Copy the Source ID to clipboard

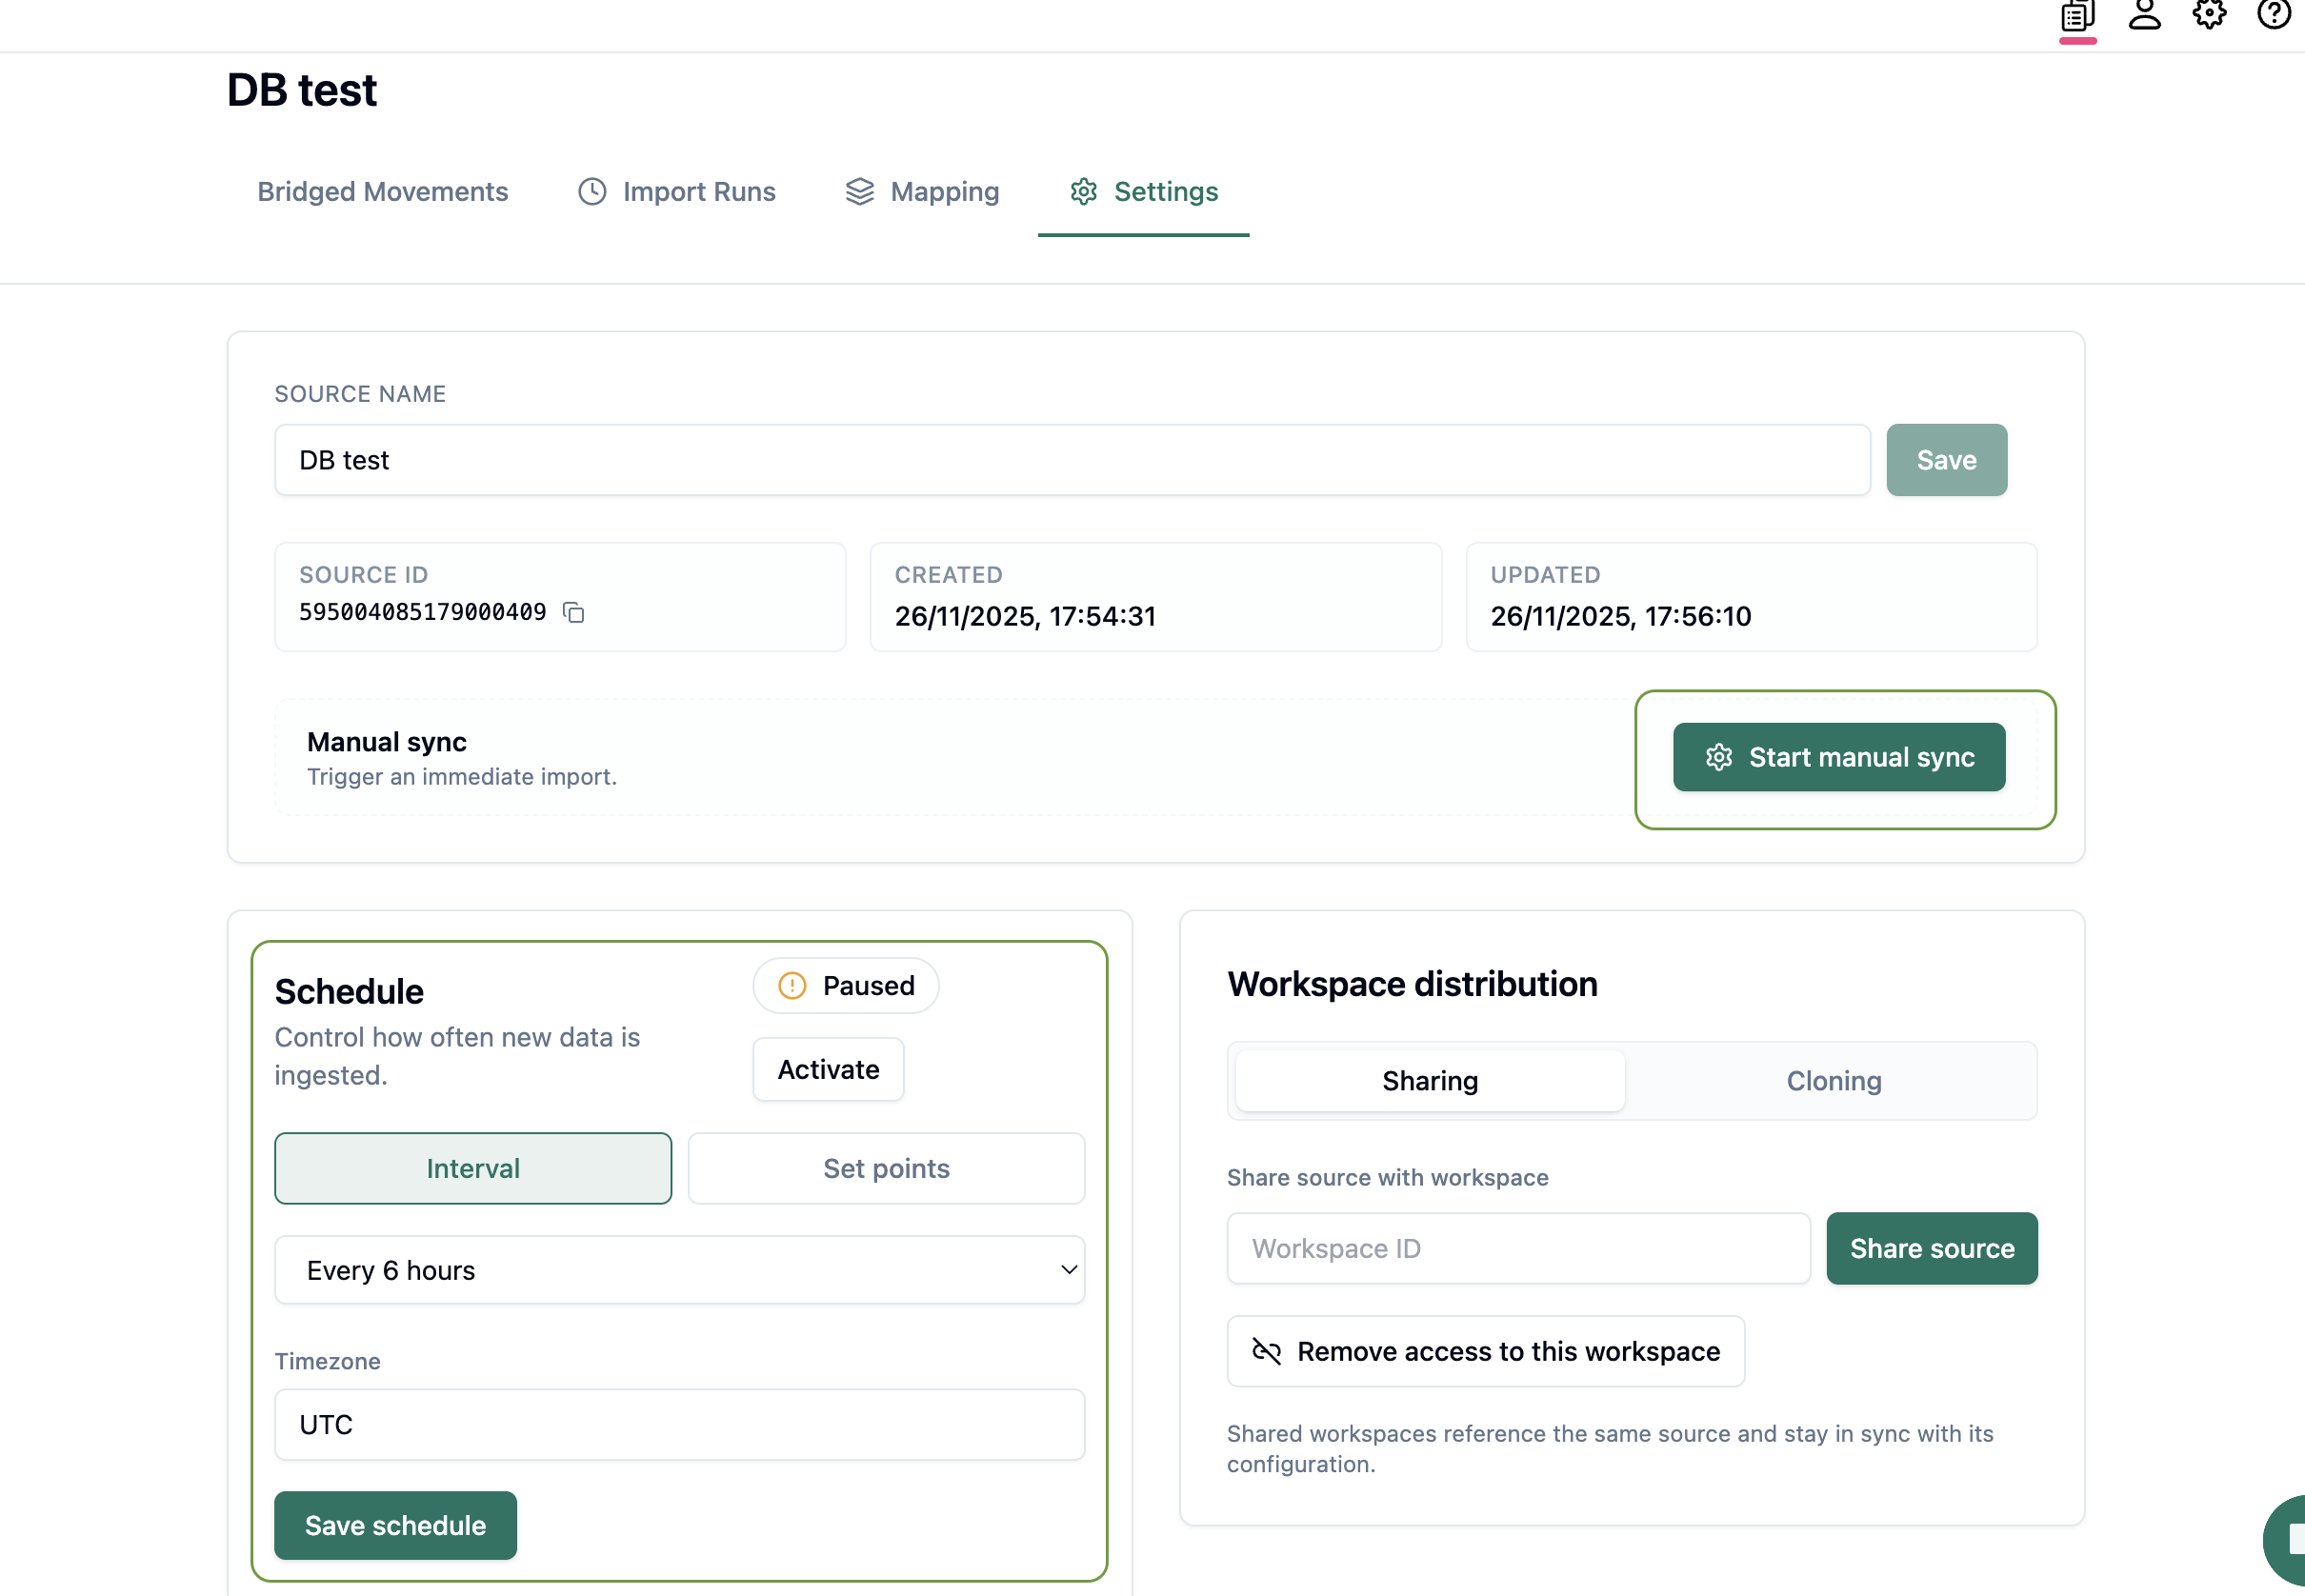pyautogui.click(x=573, y=612)
